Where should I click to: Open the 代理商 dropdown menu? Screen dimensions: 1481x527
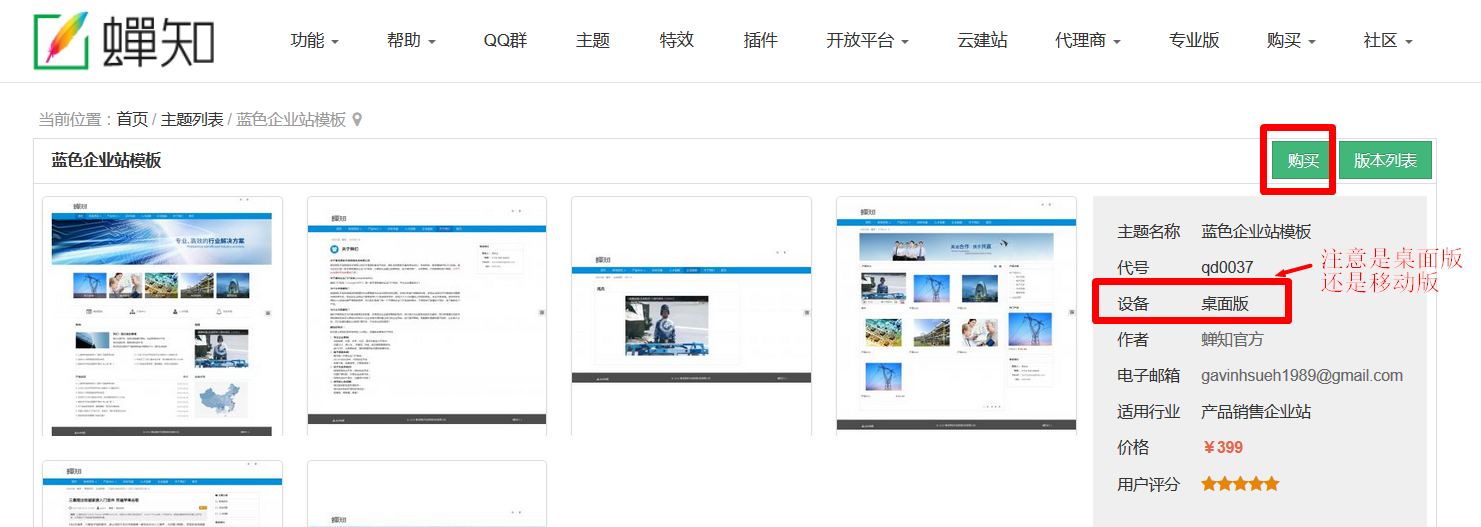[1087, 41]
